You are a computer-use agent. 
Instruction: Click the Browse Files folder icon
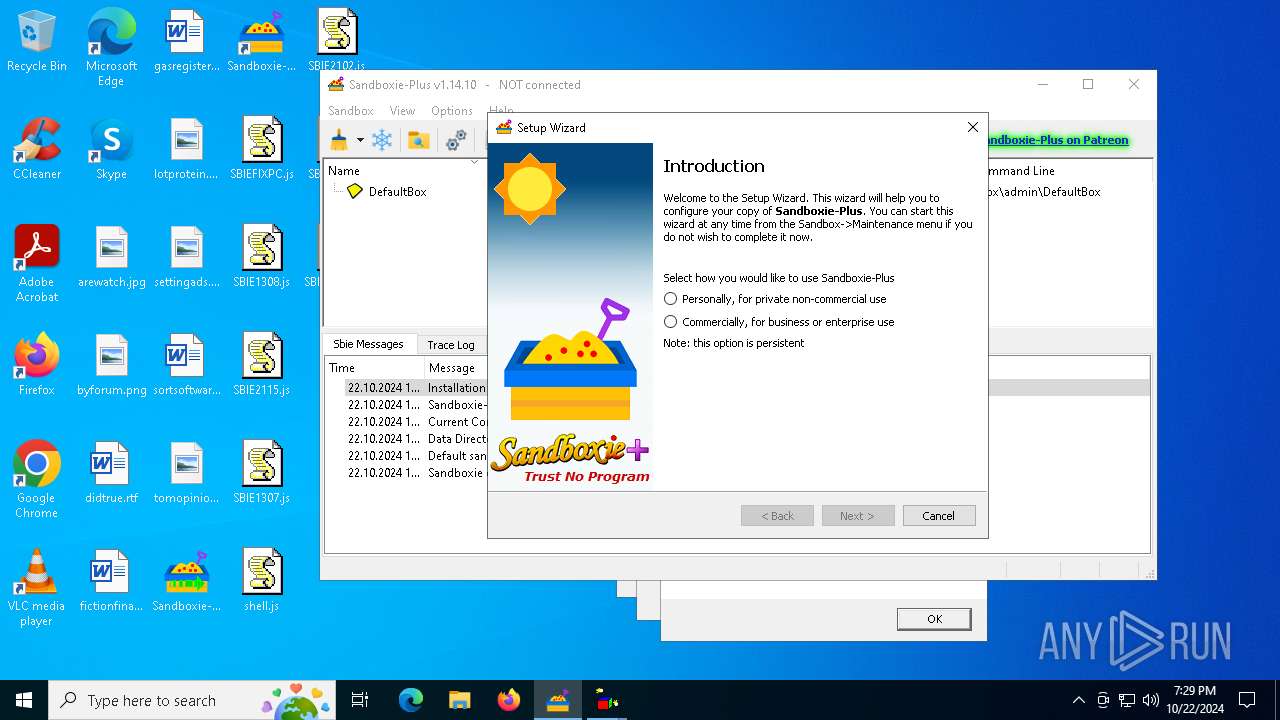[x=419, y=140]
